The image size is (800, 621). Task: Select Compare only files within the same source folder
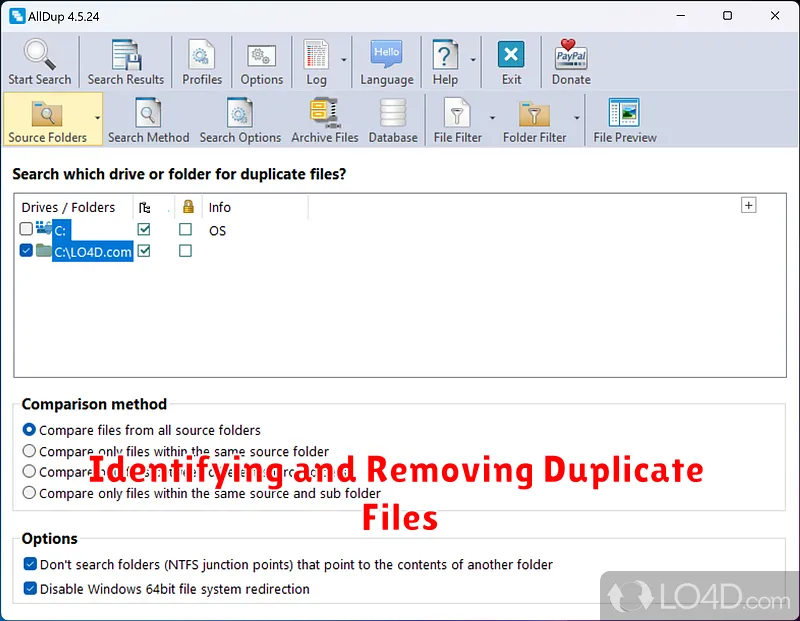pyautogui.click(x=30, y=451)
